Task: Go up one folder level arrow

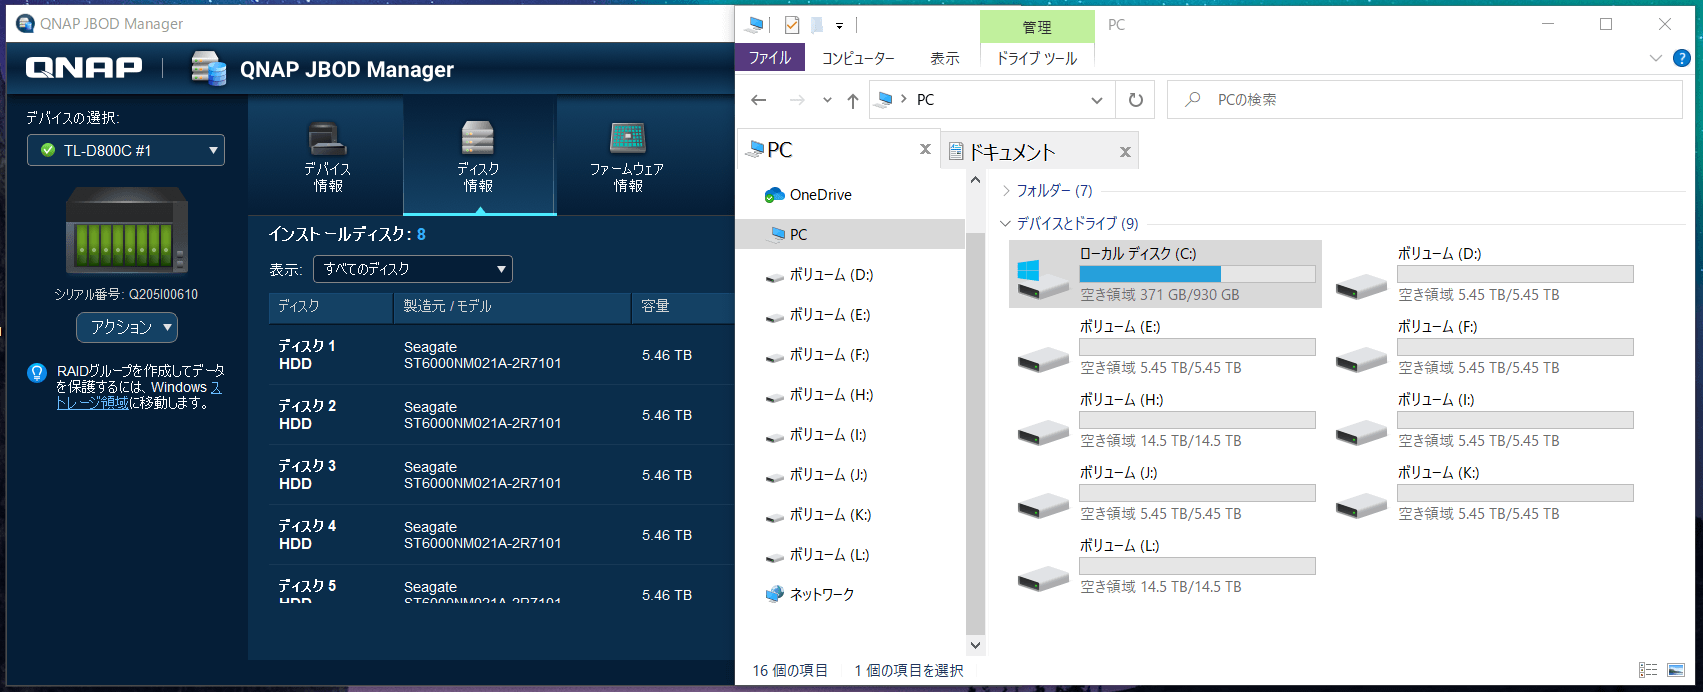Action: click(852, 100)
